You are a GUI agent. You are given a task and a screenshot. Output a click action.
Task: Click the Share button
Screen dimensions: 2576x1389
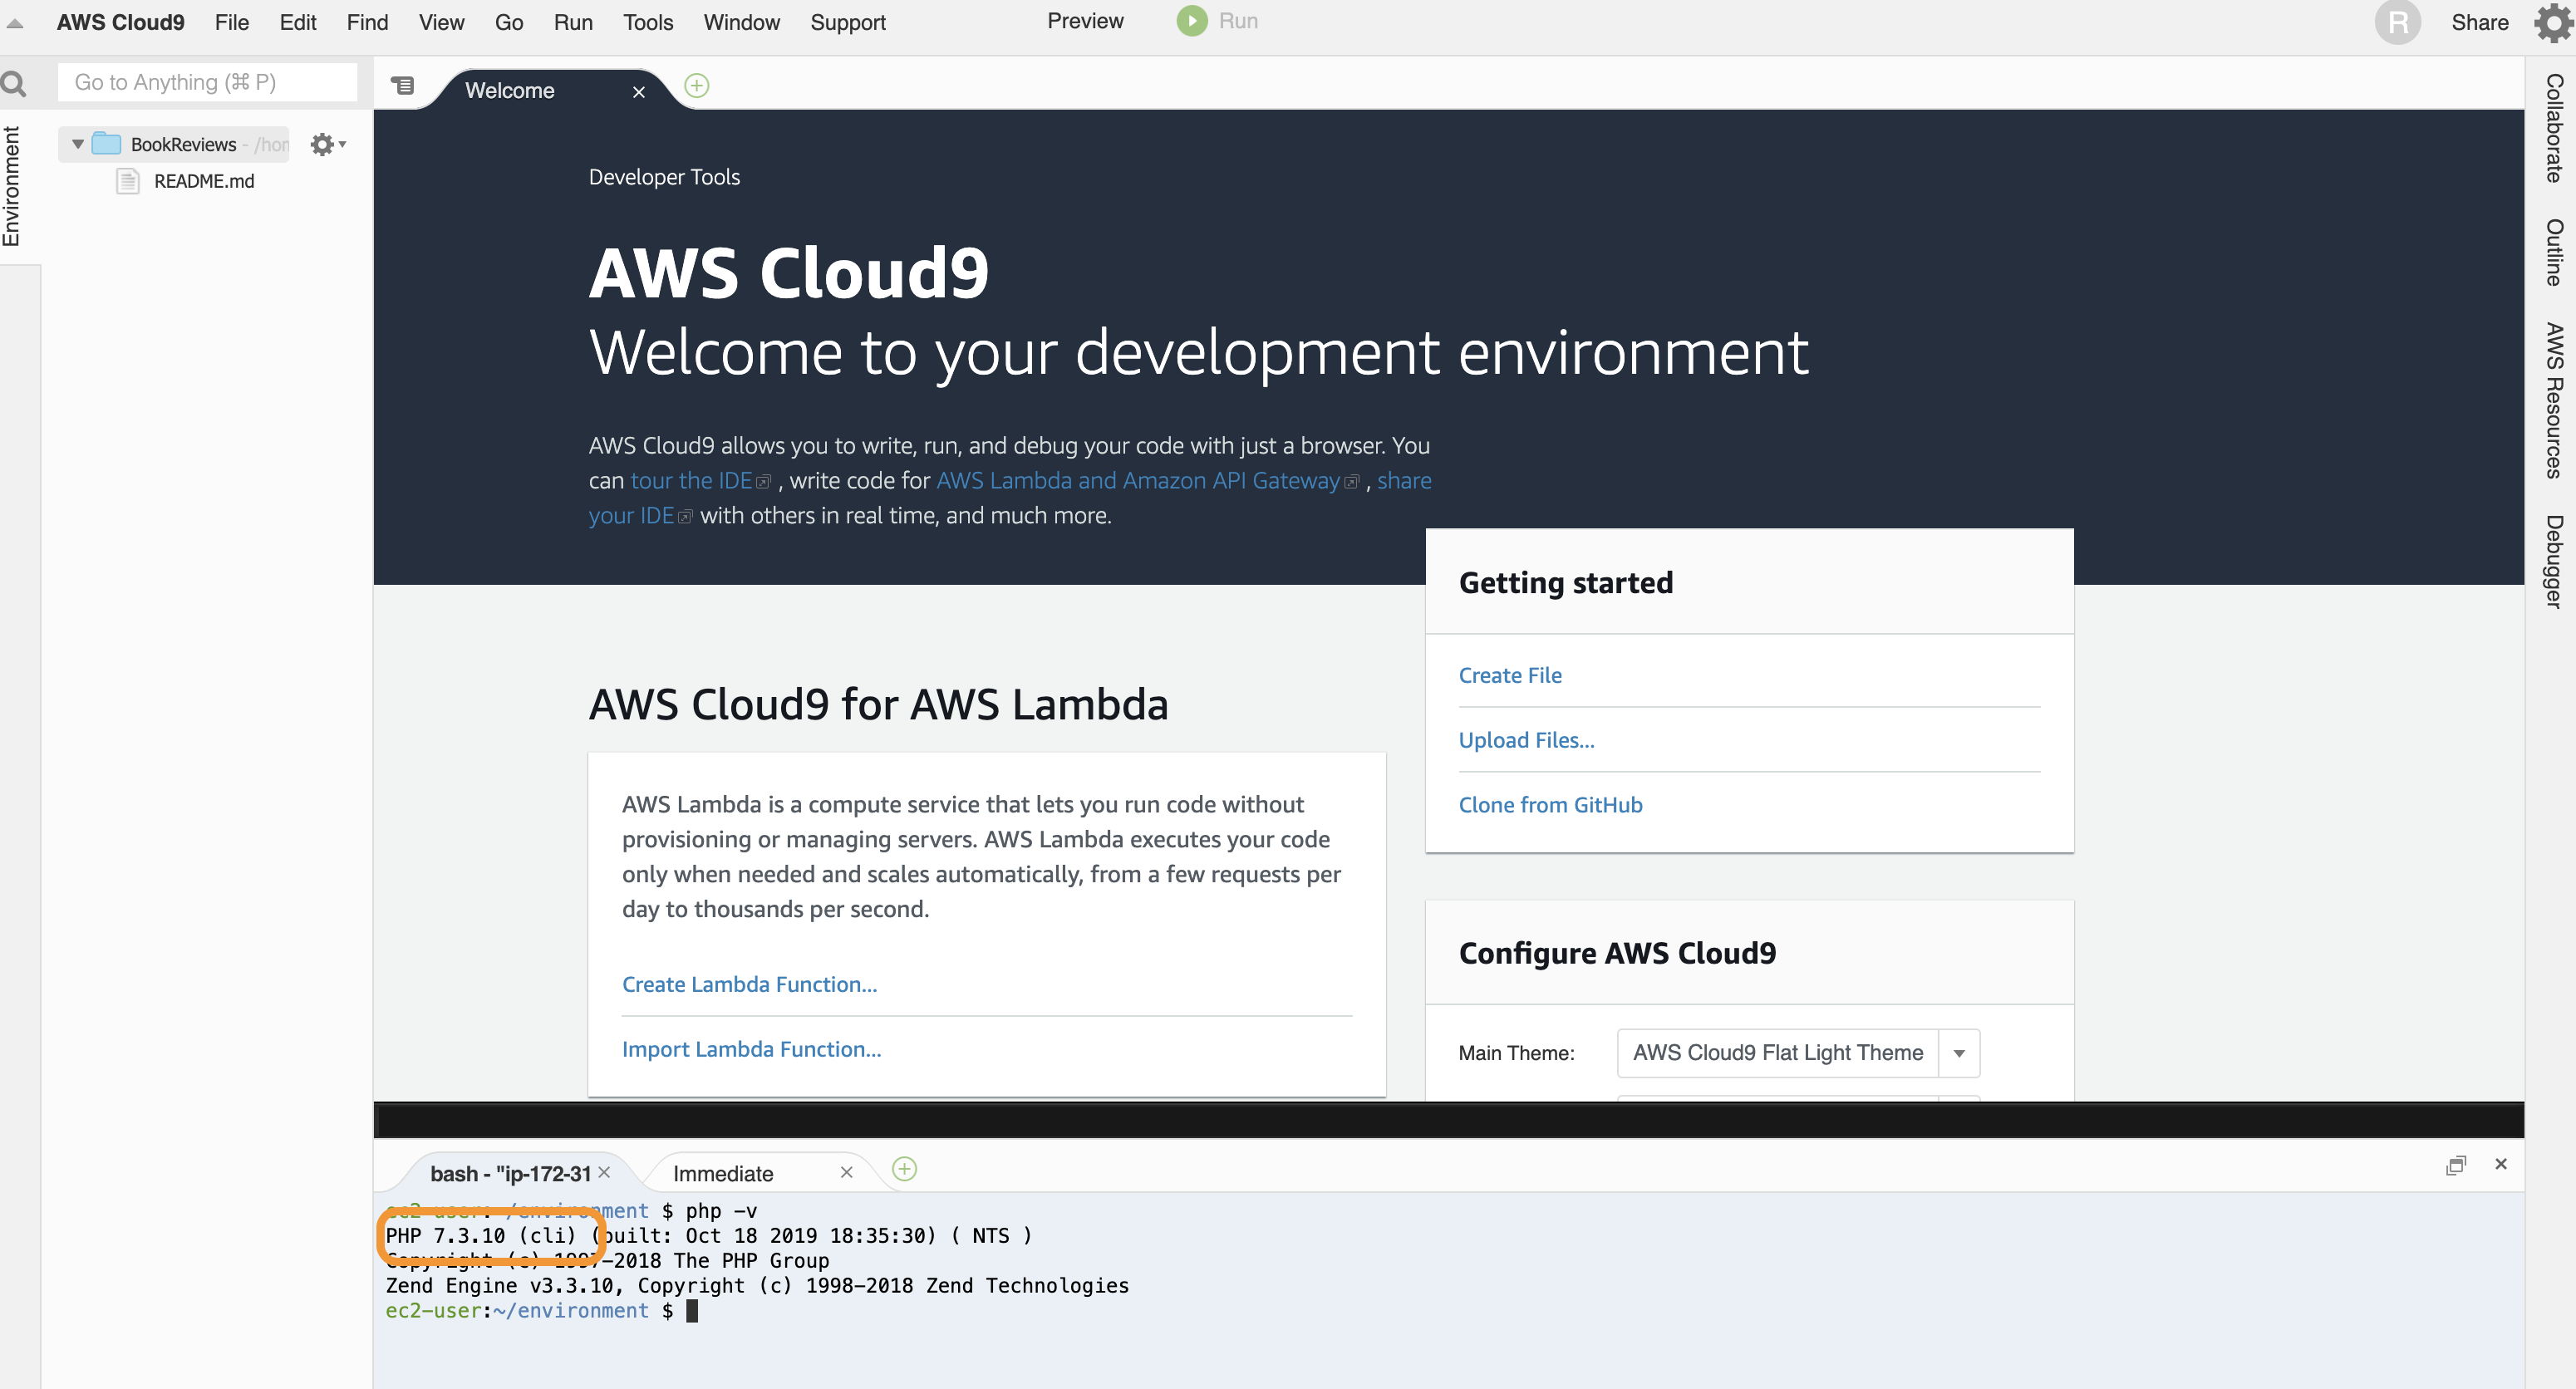point(2479,22)
